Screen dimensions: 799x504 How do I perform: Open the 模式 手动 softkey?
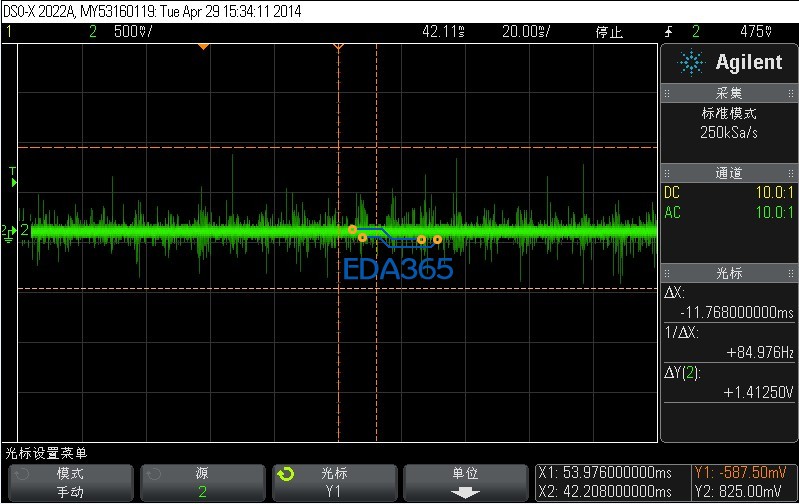tap(70, 483)
